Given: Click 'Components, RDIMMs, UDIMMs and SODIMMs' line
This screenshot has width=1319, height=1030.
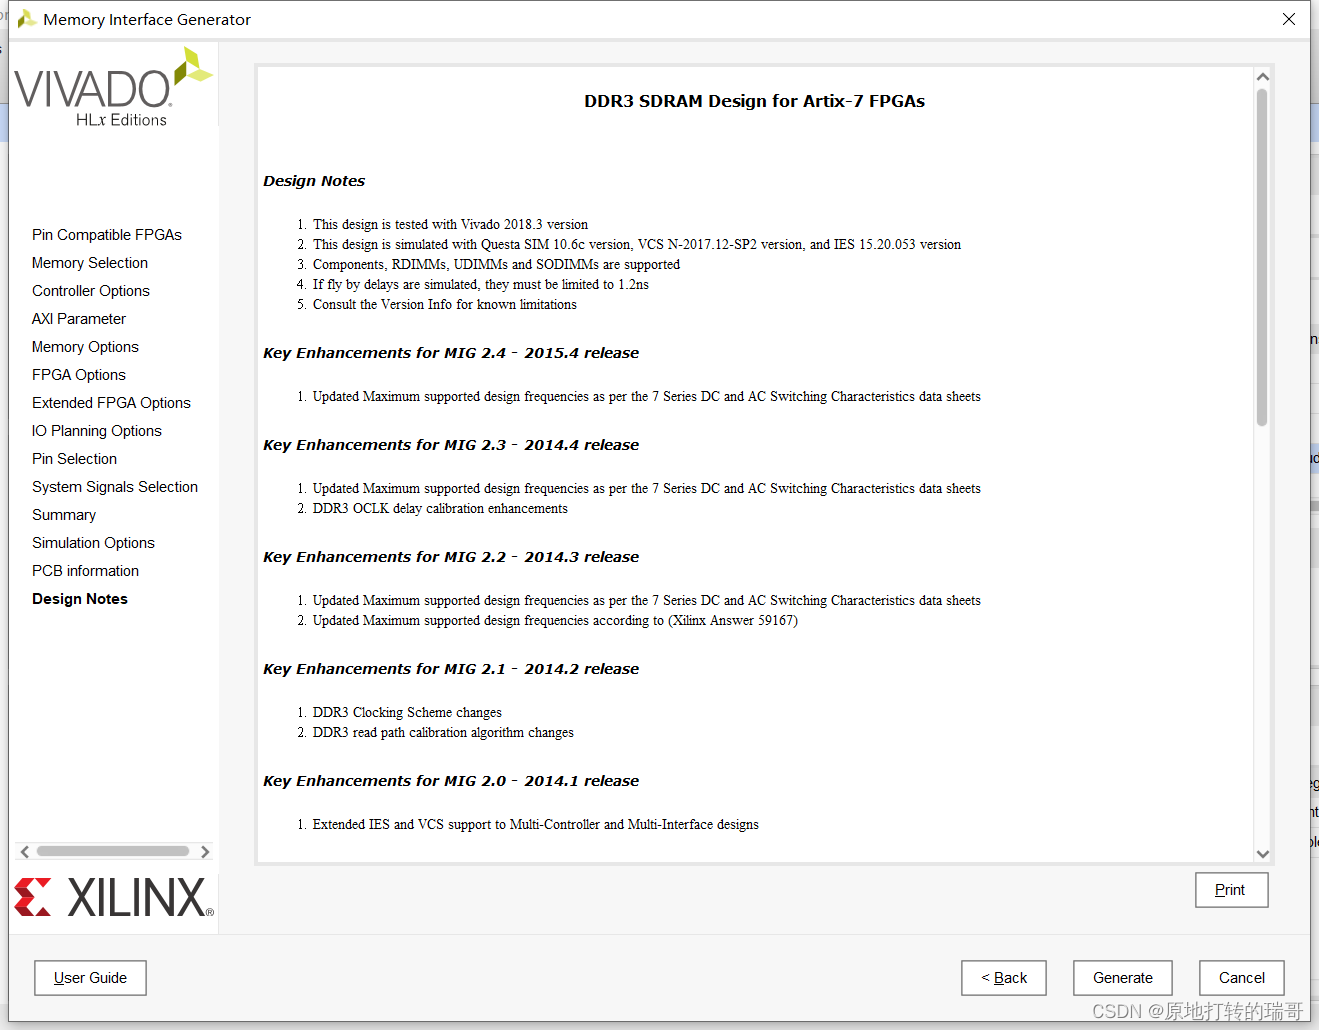Looking at the screenshot, I should click(x=496, y=265).
